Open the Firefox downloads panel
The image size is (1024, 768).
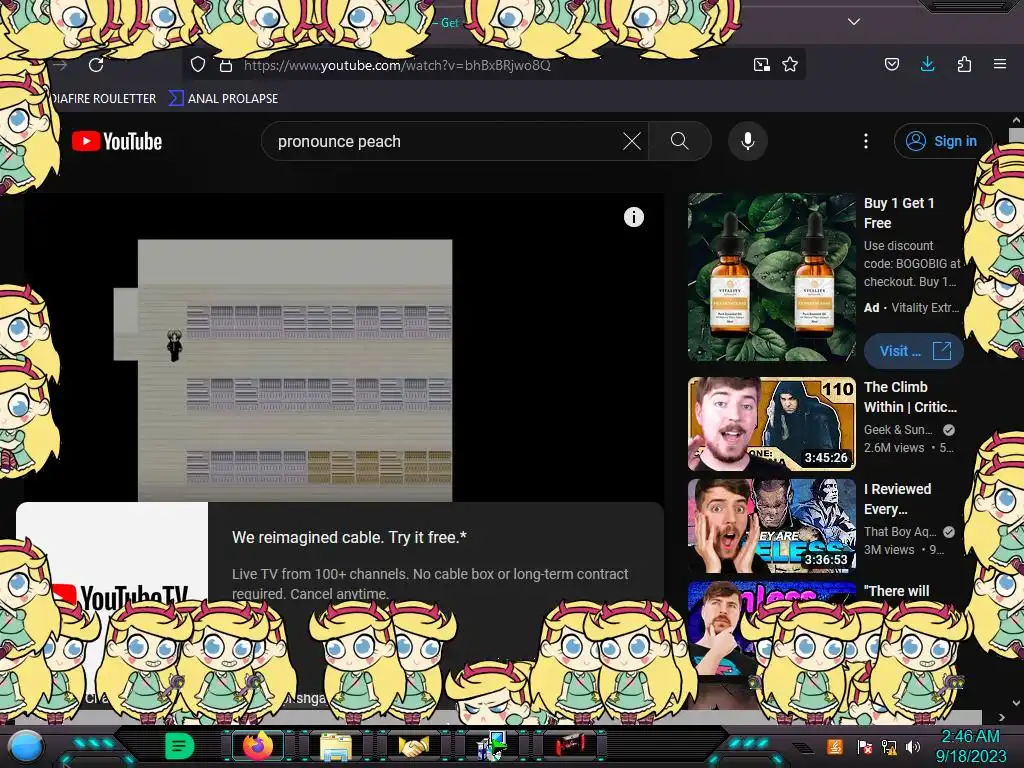coord(927,64)
